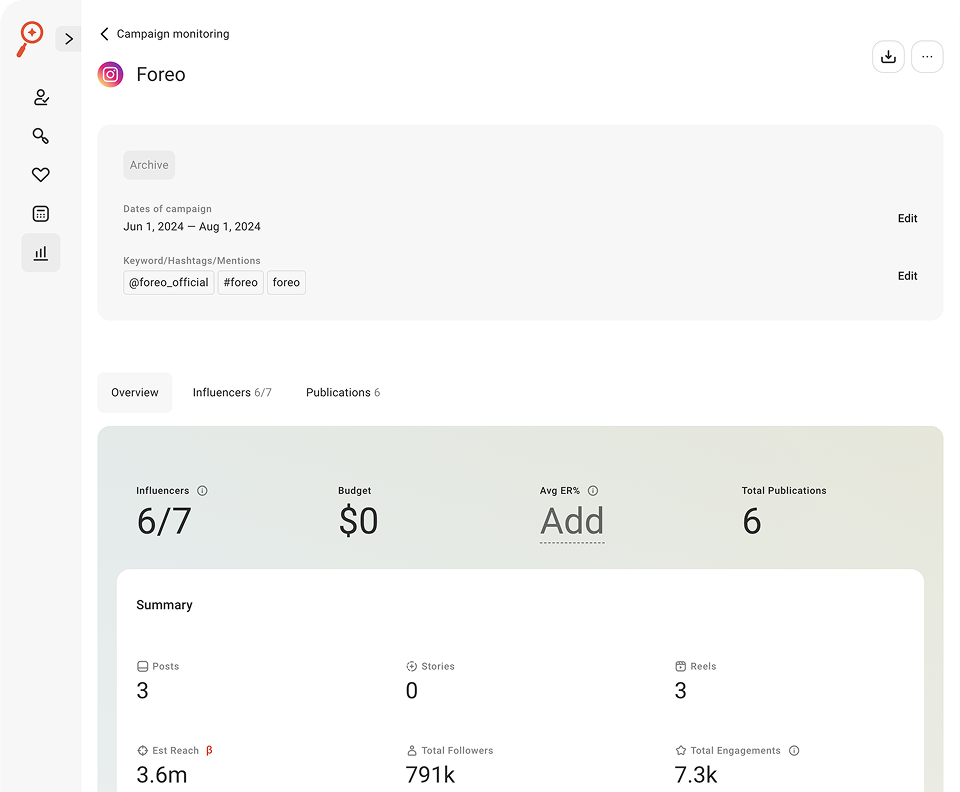960x792 pixels.
Task: Click the 7.3k Total Engagements value
Action: (x=696, y=775)
